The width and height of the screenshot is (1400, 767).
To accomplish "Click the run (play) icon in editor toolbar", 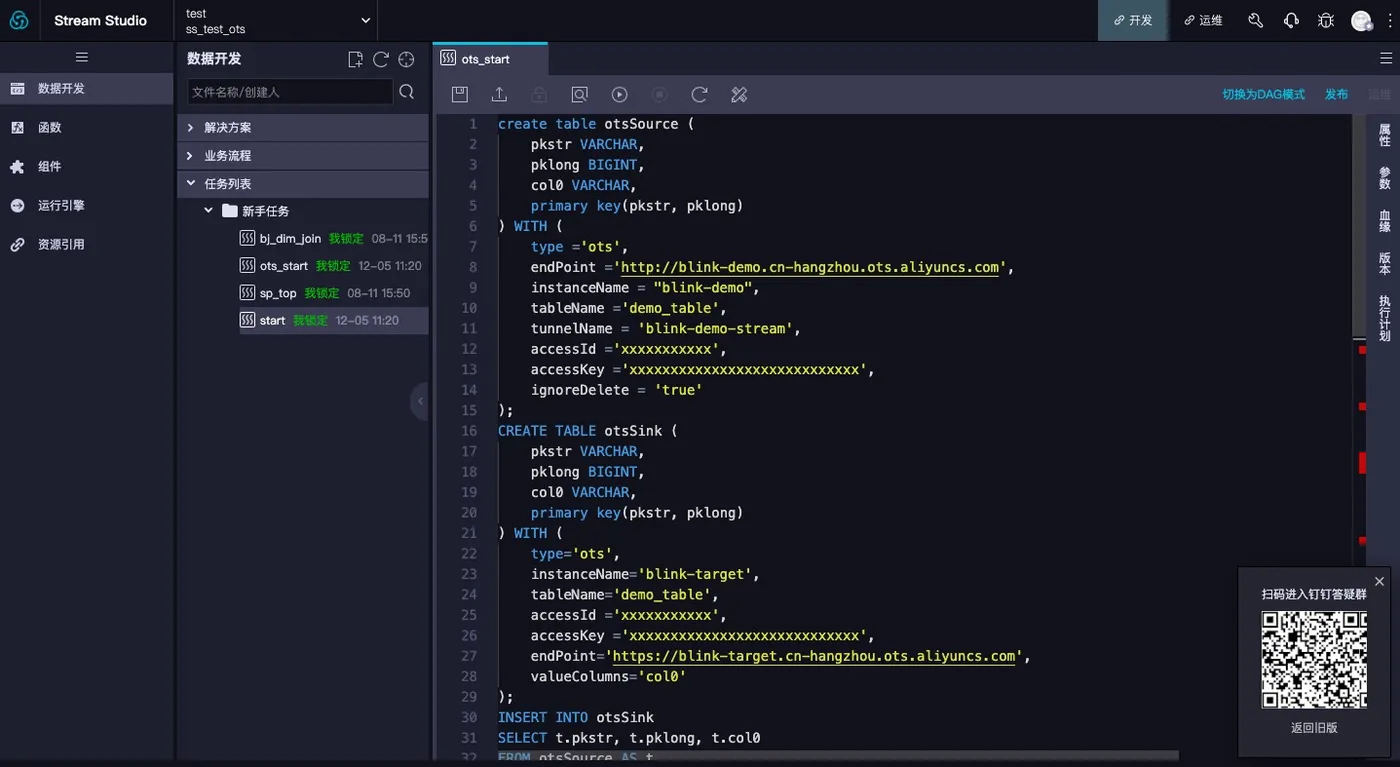I will point(620,94).
